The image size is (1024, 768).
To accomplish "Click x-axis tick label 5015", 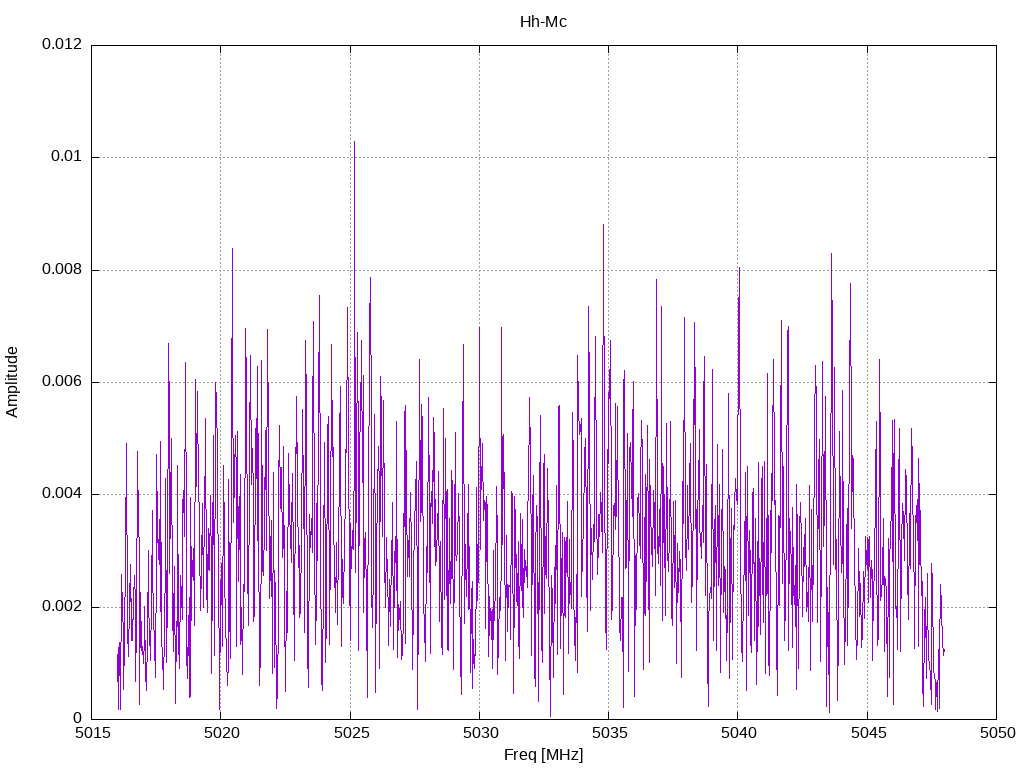I will click(x=92, y=733).
